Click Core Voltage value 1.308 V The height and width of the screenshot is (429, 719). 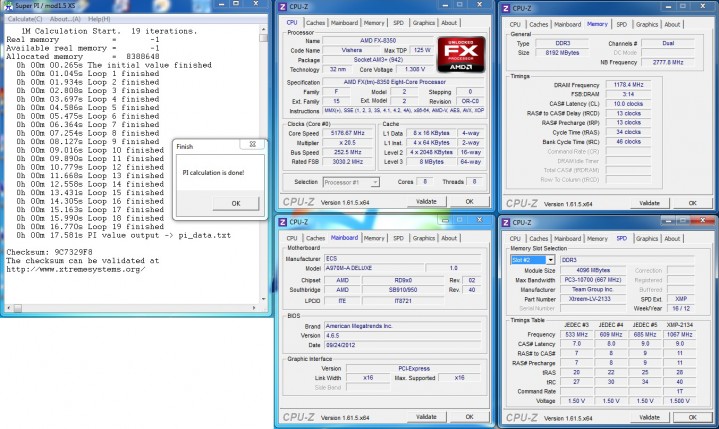(x=415, y=70)
